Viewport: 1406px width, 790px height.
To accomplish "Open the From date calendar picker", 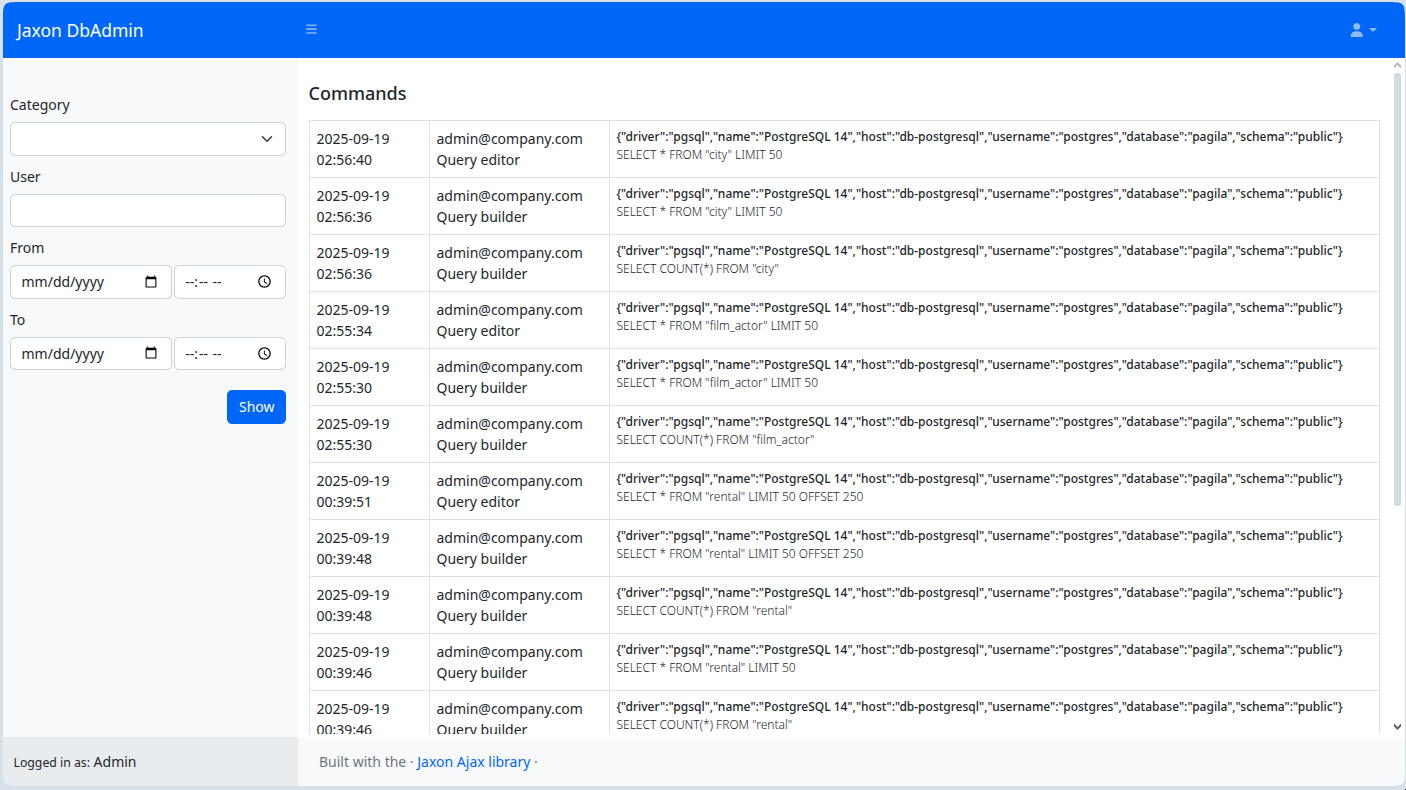I will coord(151,282).
